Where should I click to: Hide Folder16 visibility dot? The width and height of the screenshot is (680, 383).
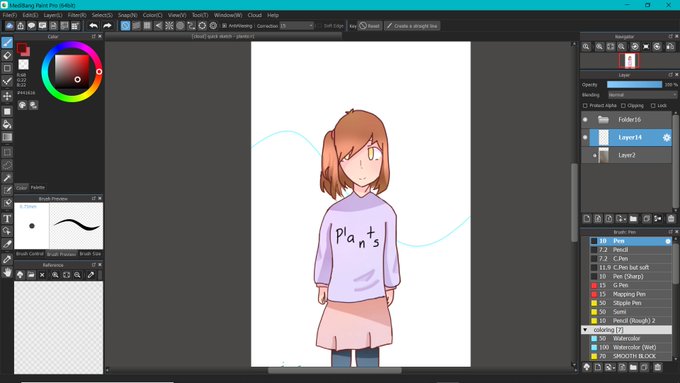pyautogui.click(x=585, y=119)
